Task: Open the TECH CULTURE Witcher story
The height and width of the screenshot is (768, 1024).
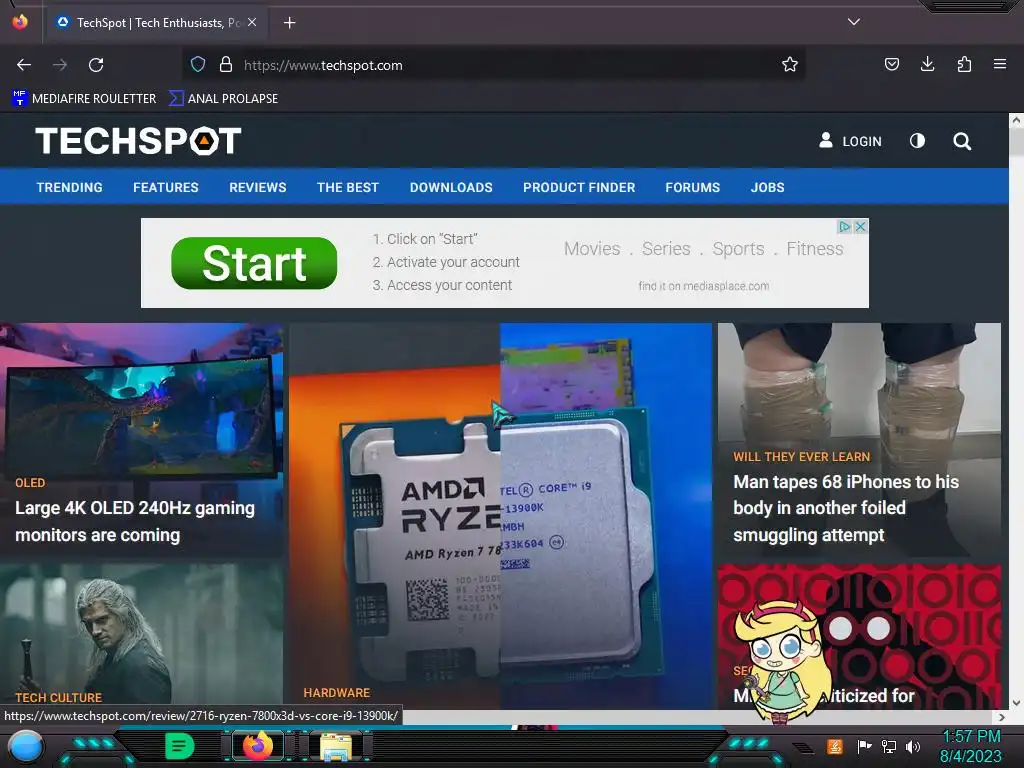Action: (x=141, y=635)
